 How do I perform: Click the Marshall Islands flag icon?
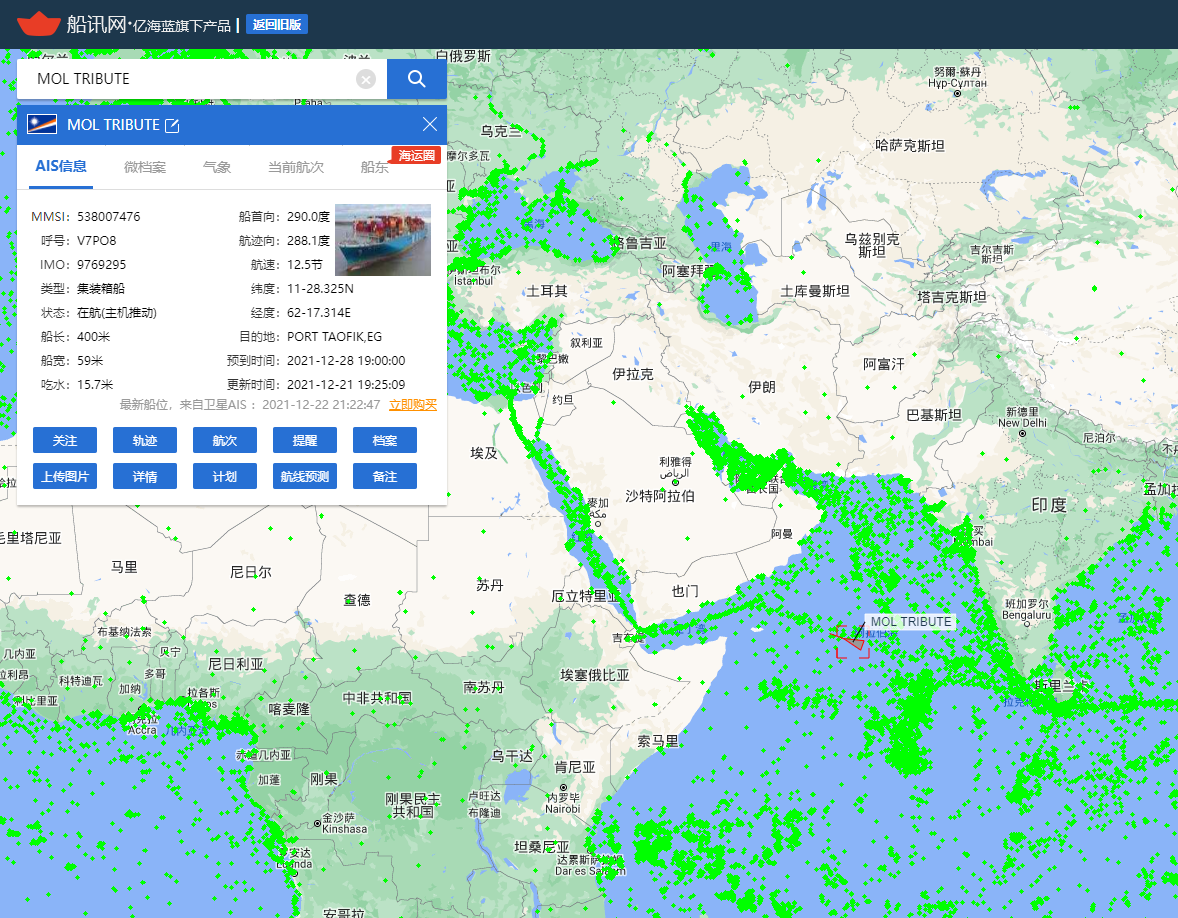coord(42,125)
